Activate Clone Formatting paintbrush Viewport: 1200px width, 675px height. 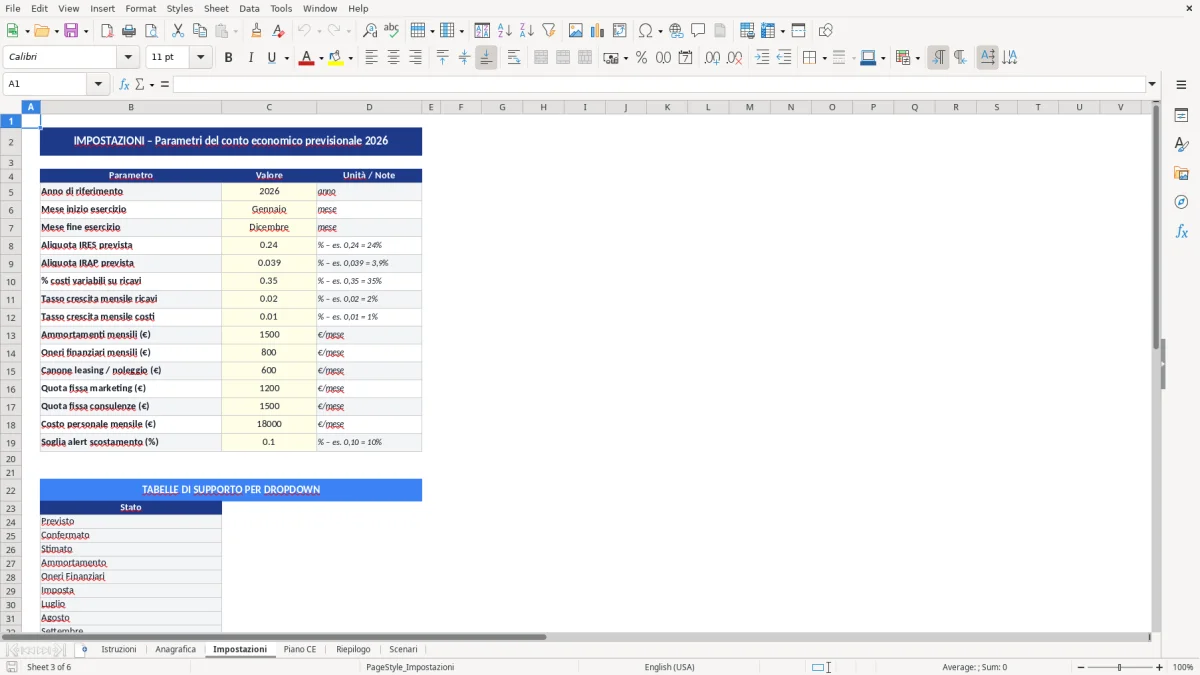(256, 31)
